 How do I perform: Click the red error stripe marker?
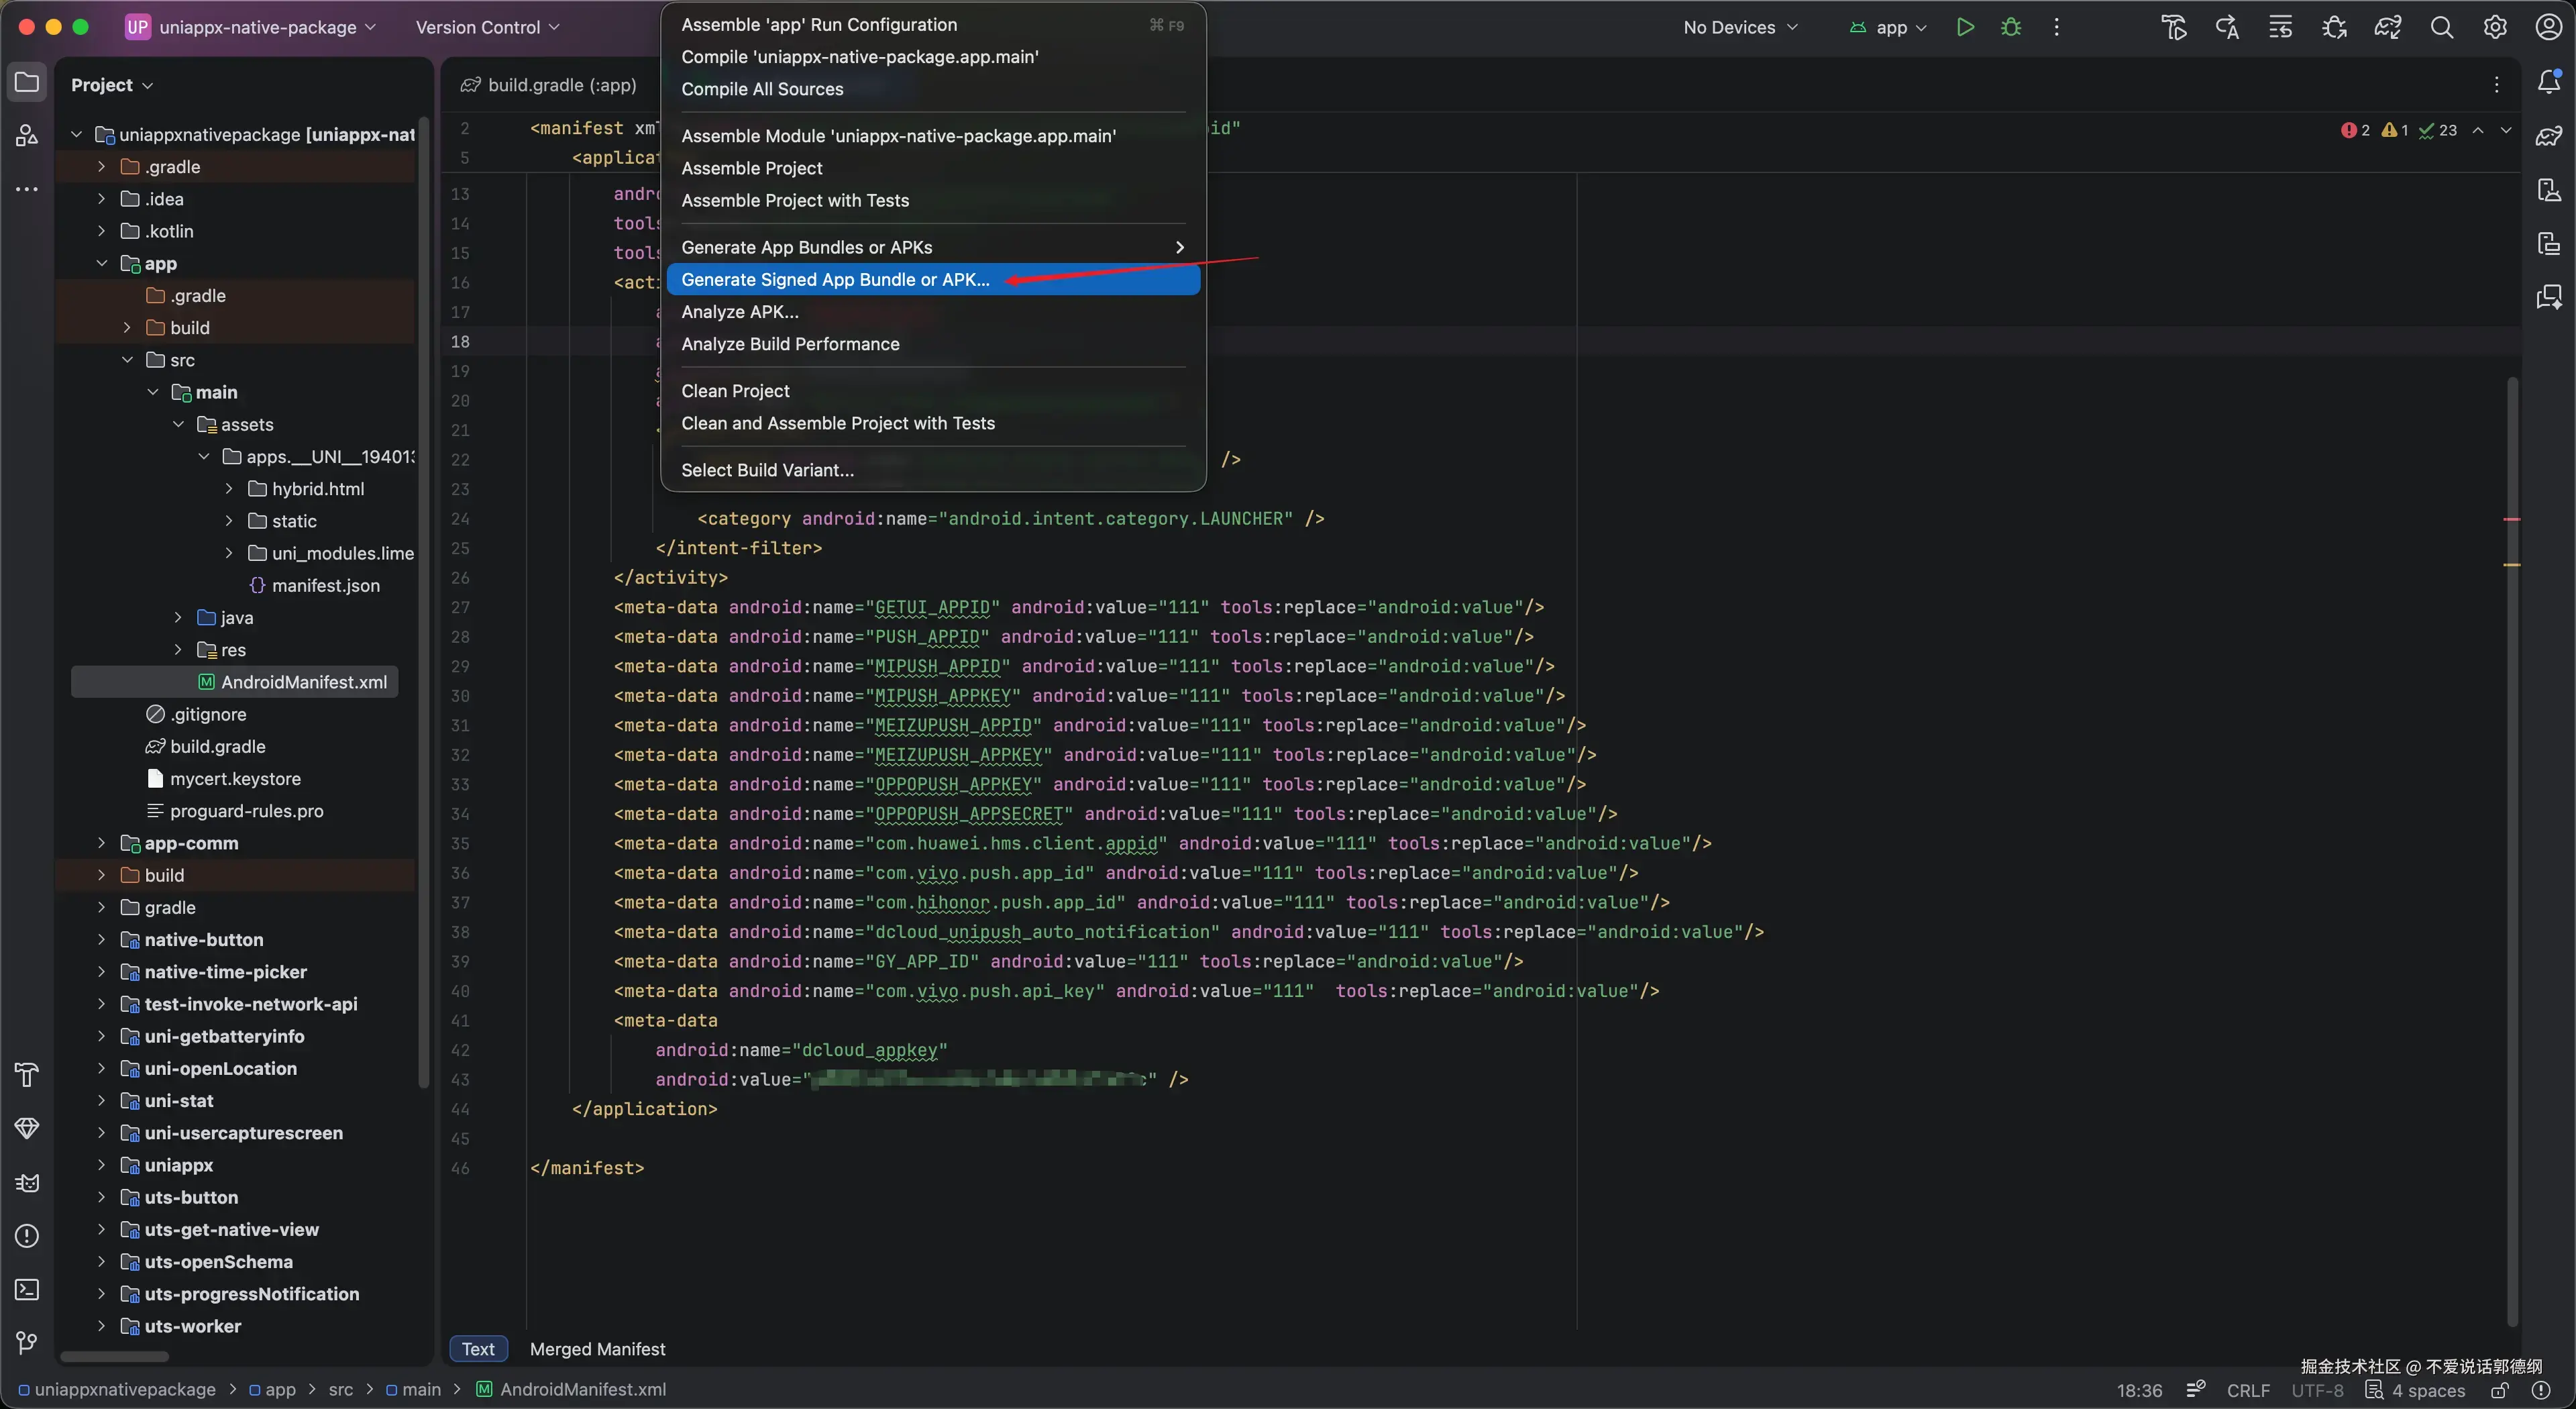tap(2511, 520)
